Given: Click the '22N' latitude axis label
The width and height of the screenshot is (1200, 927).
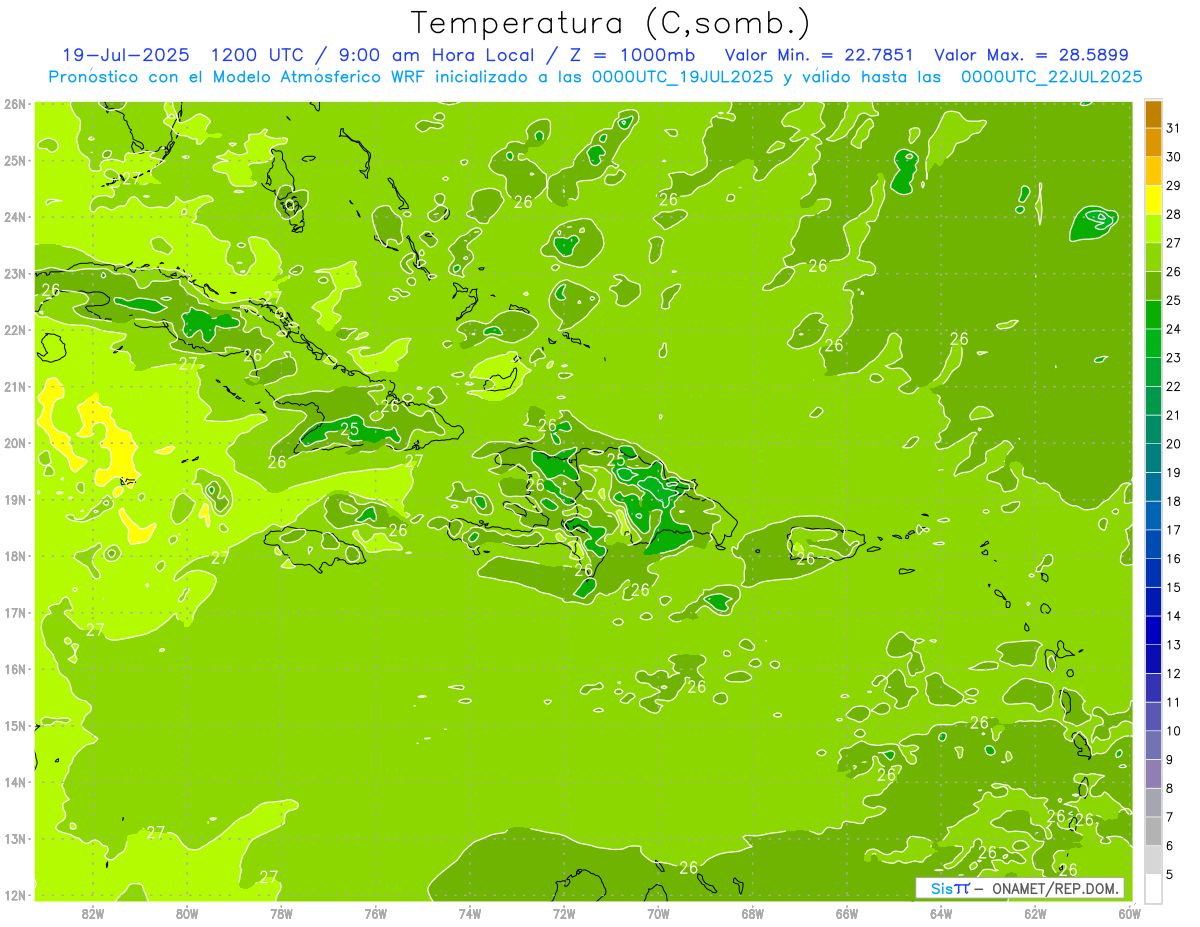Looking at the screenshot, I should 14,330.
